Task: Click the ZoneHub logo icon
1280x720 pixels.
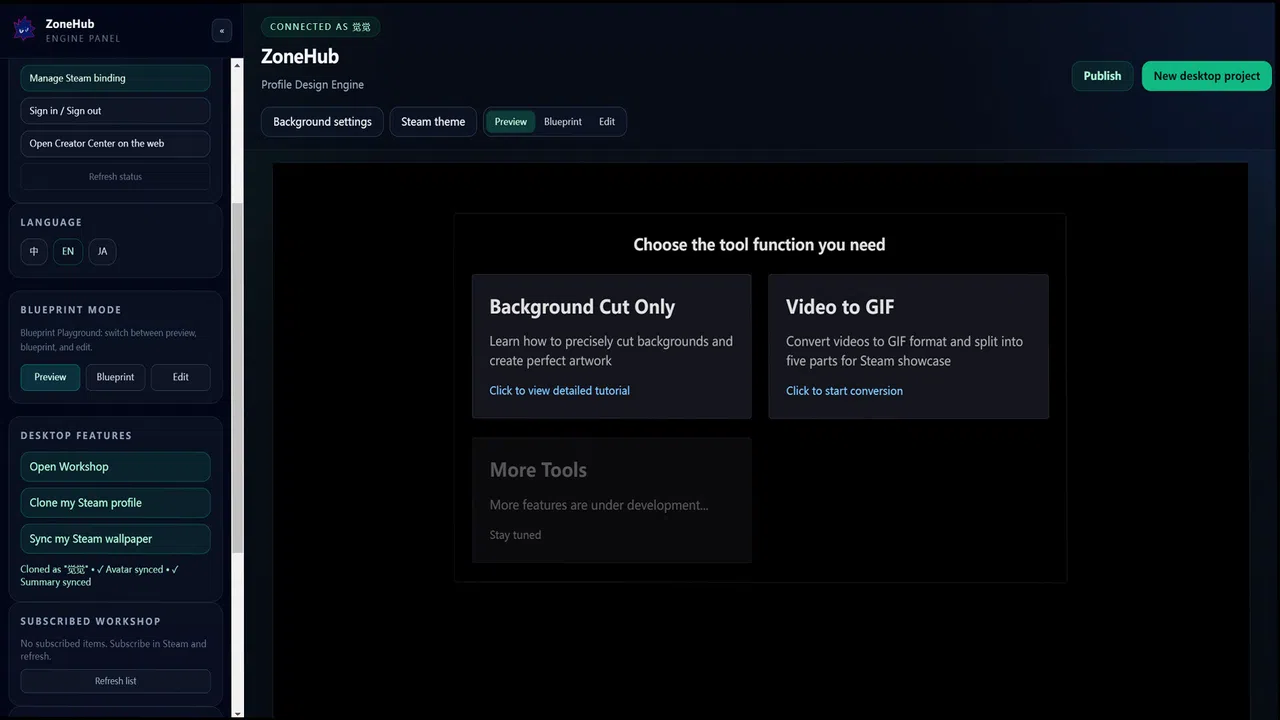Action: coord(24,29)
